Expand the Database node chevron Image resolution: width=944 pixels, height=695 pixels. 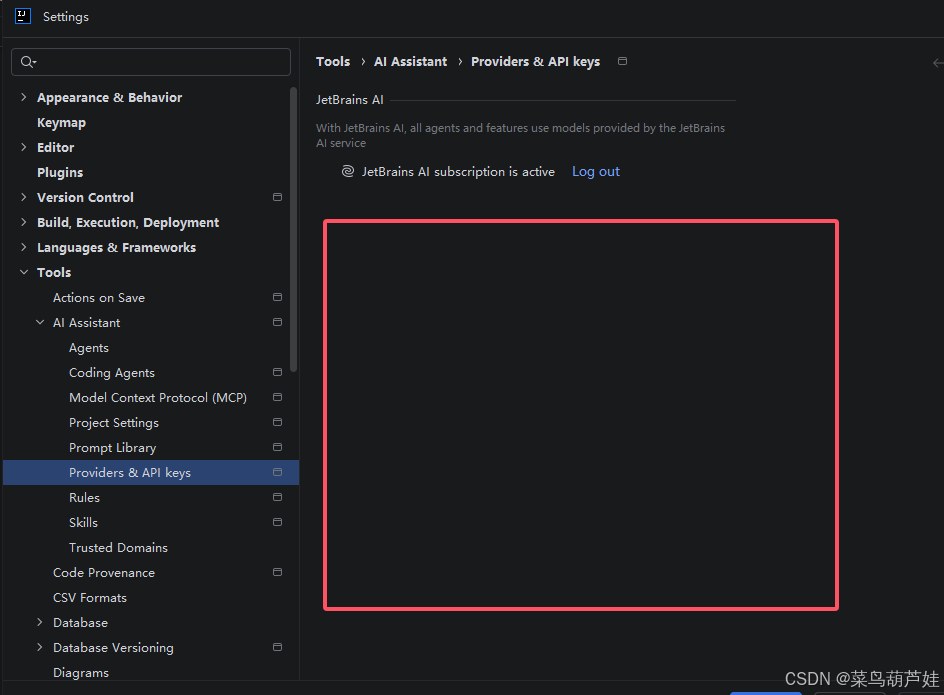40,622
